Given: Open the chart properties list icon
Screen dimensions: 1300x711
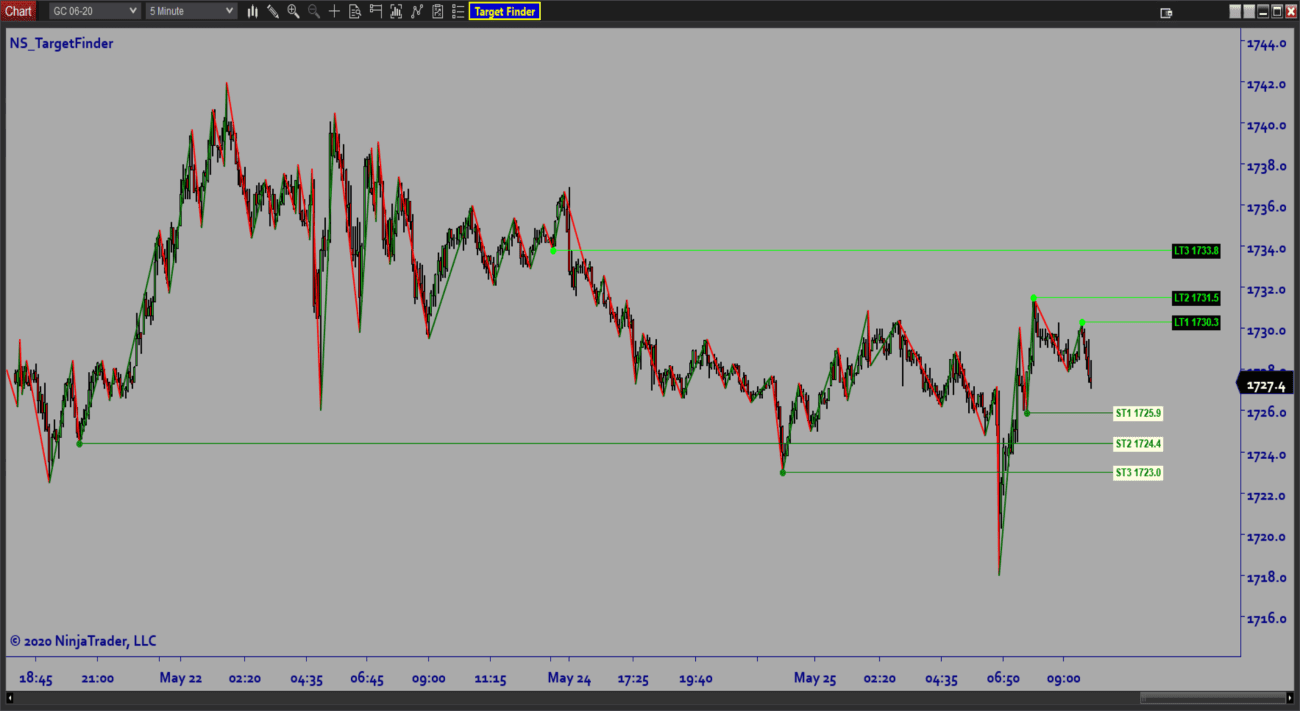Looking at the screenshot, I should pyautogui.click(x=458, y=11).
